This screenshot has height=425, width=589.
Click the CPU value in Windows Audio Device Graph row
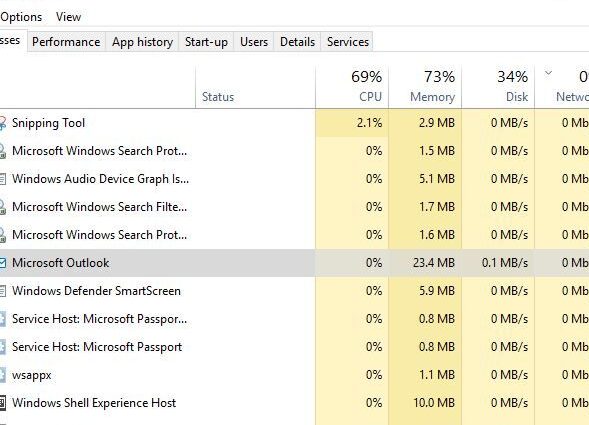coord(374,179)
